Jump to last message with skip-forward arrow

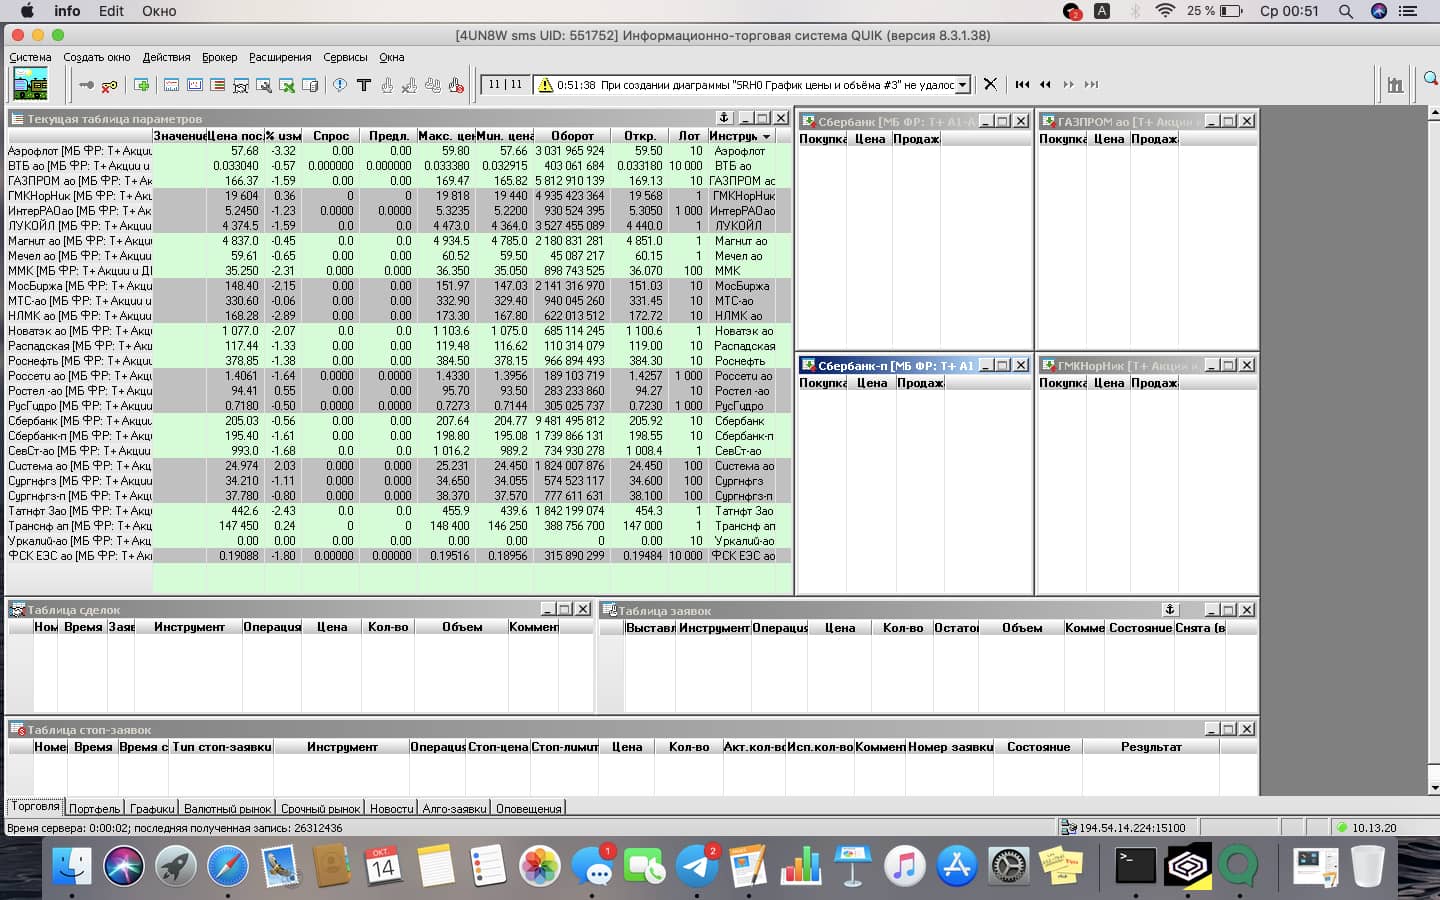coord(1091,84)
